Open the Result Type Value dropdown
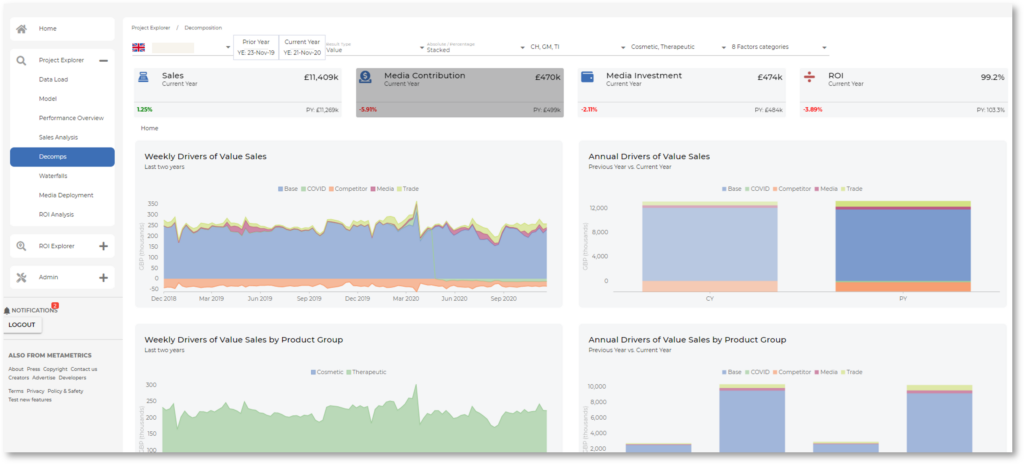Viewport: 1024px width, 464px height. point(376,48)
